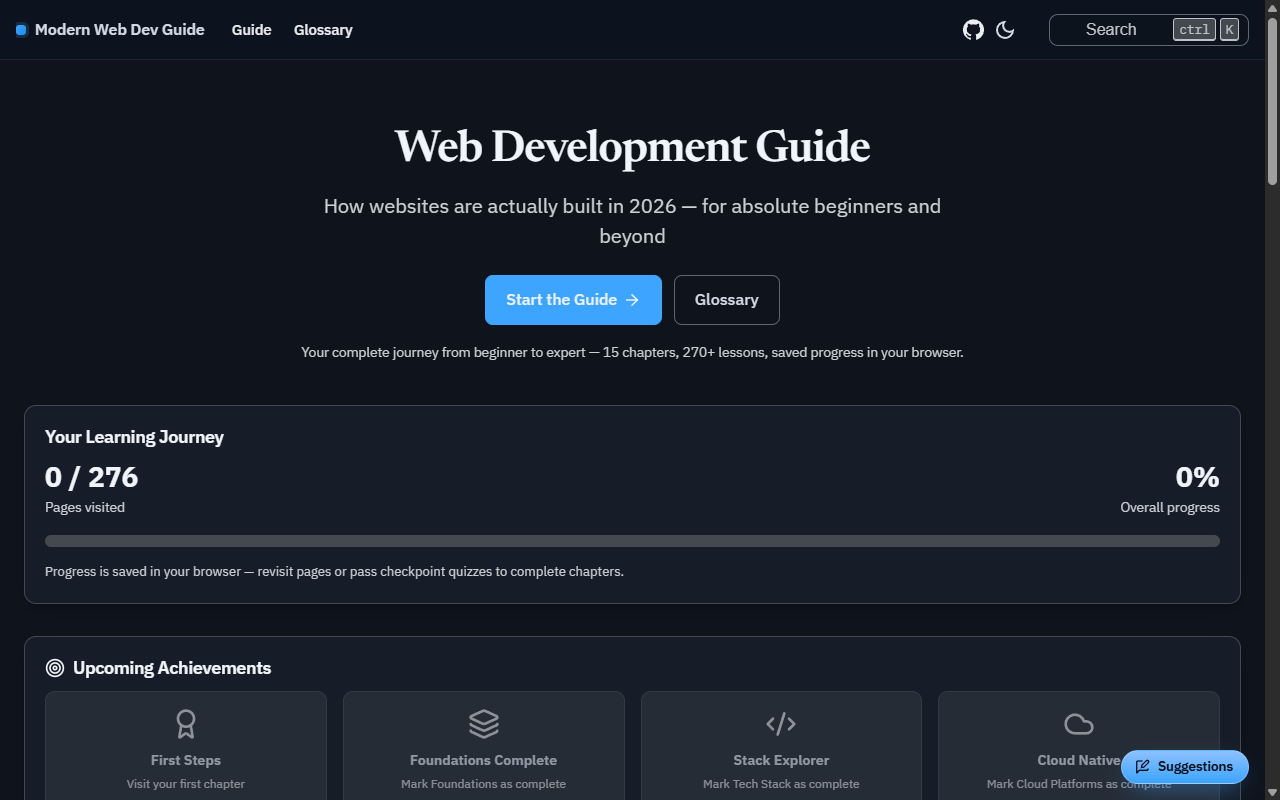This screenshot has height=800, width=1280.
Task: Click the 'Overall progress' label
Action: tap(1170, 507)
